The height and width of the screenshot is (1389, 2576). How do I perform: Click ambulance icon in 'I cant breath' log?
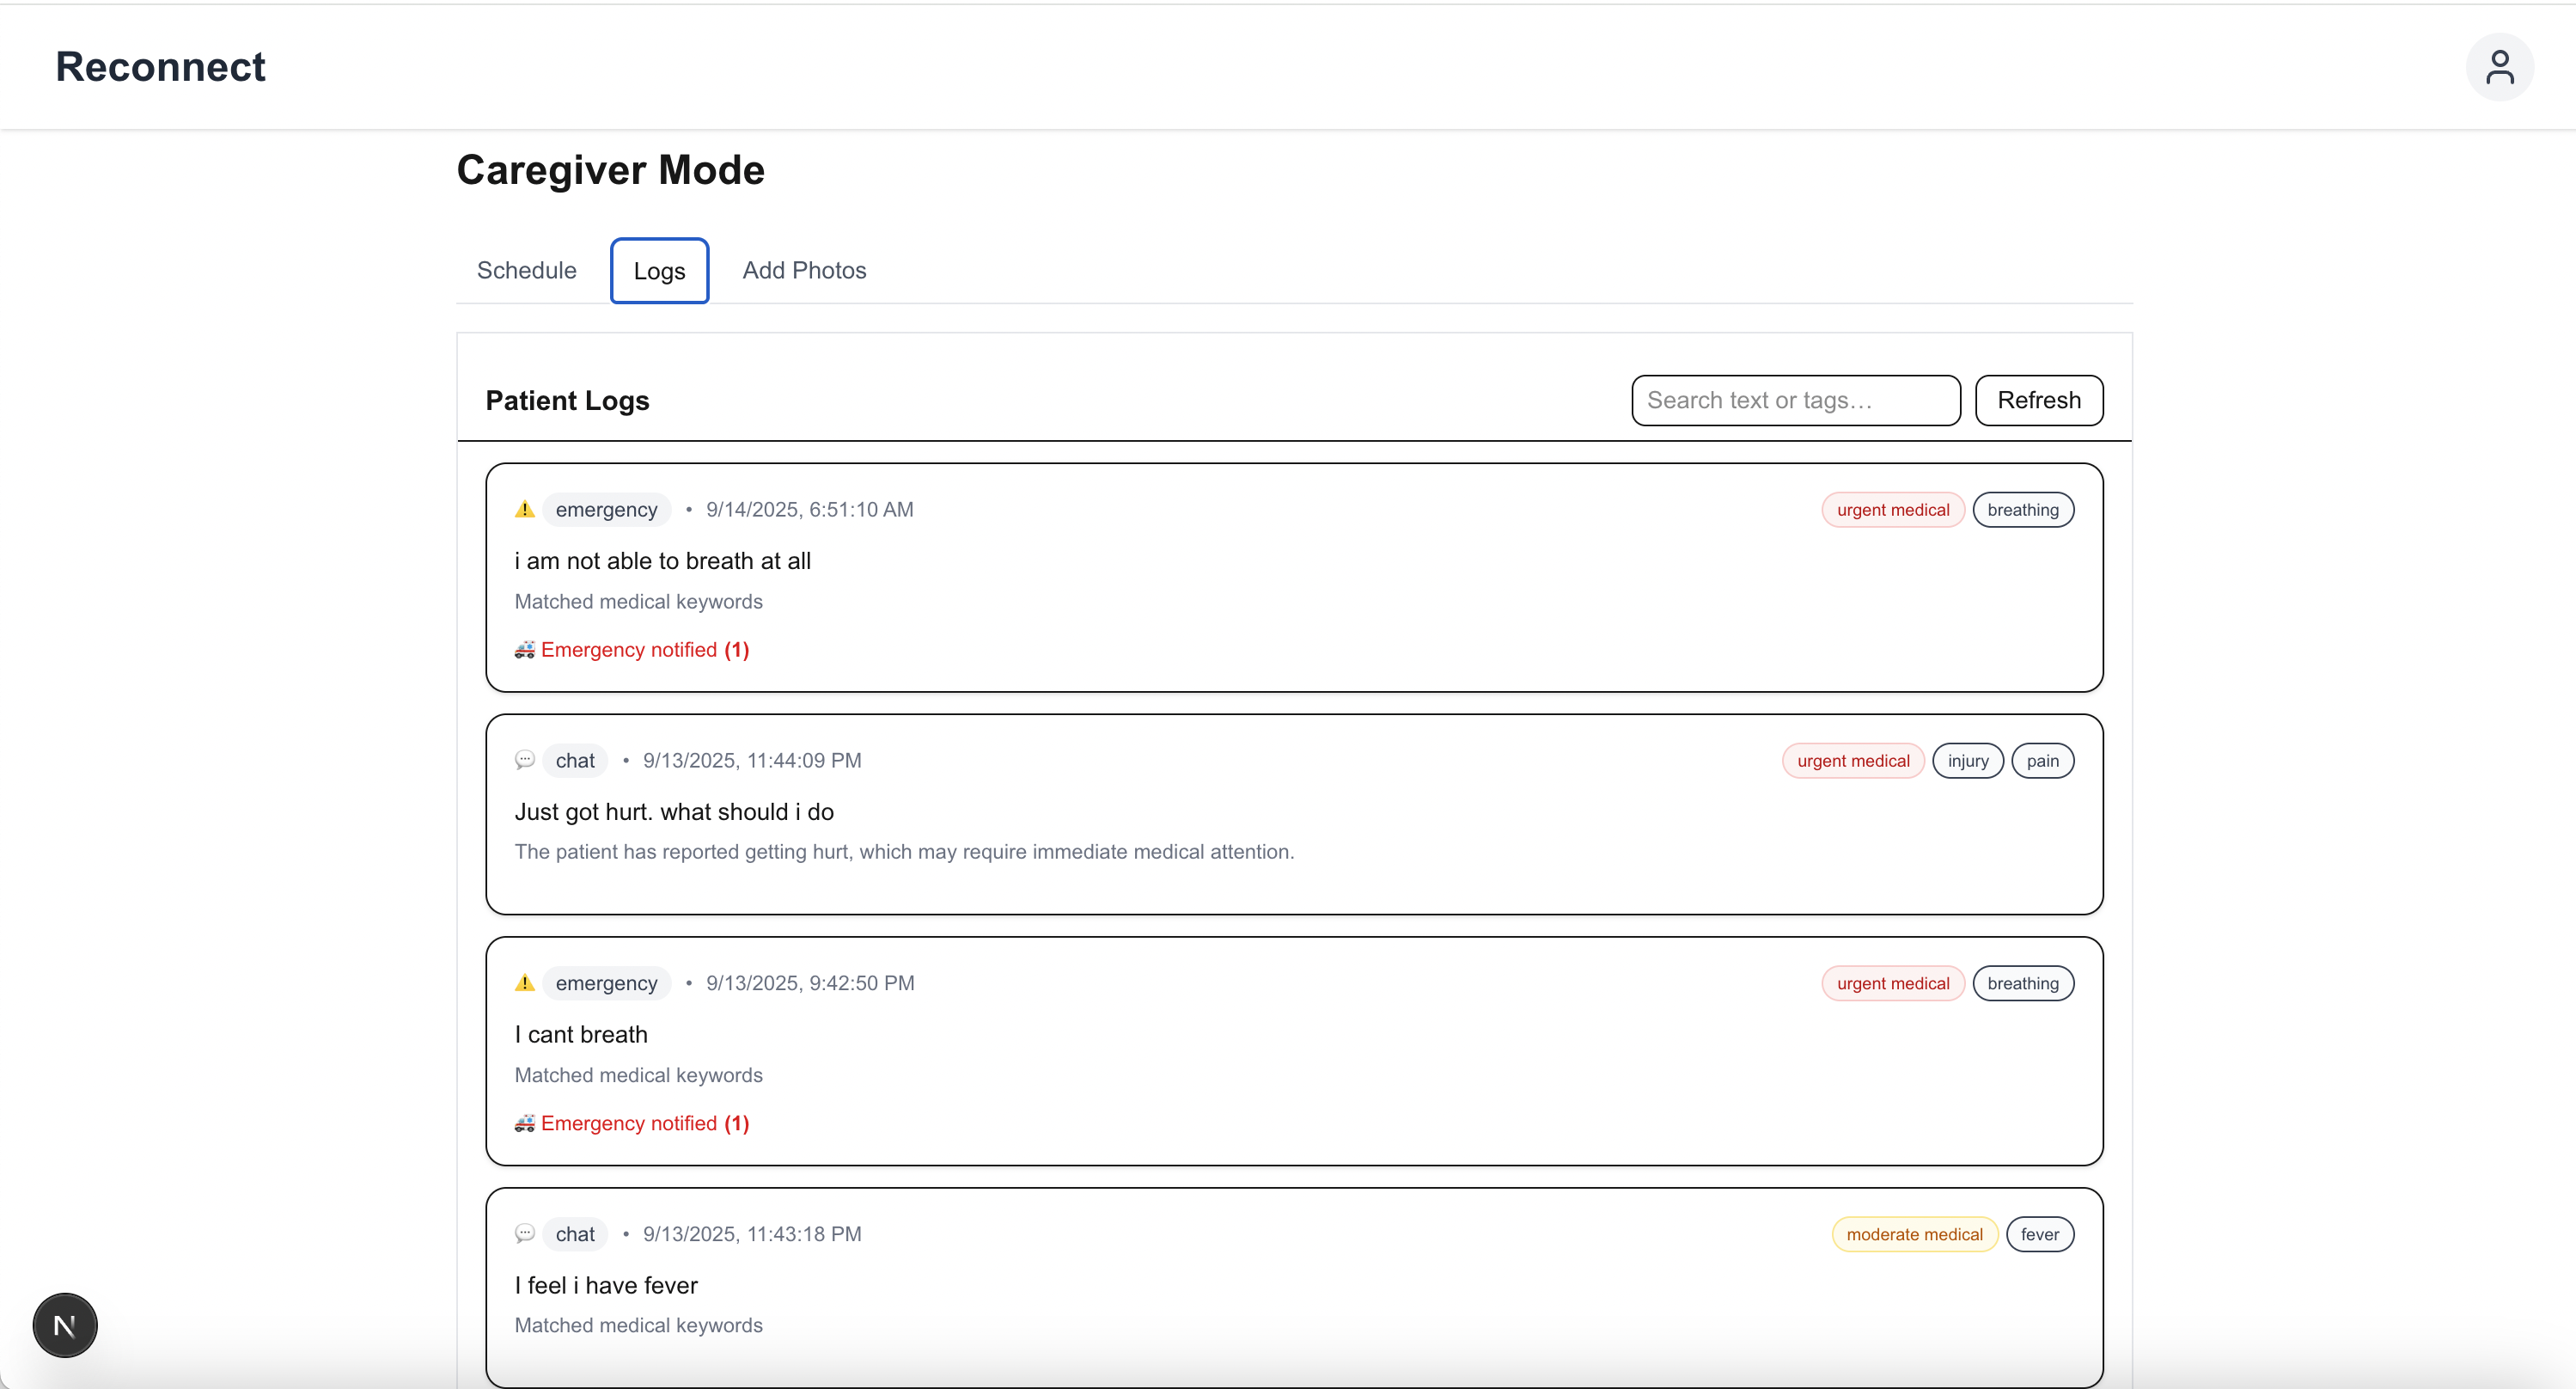[x=524, y=1123]
